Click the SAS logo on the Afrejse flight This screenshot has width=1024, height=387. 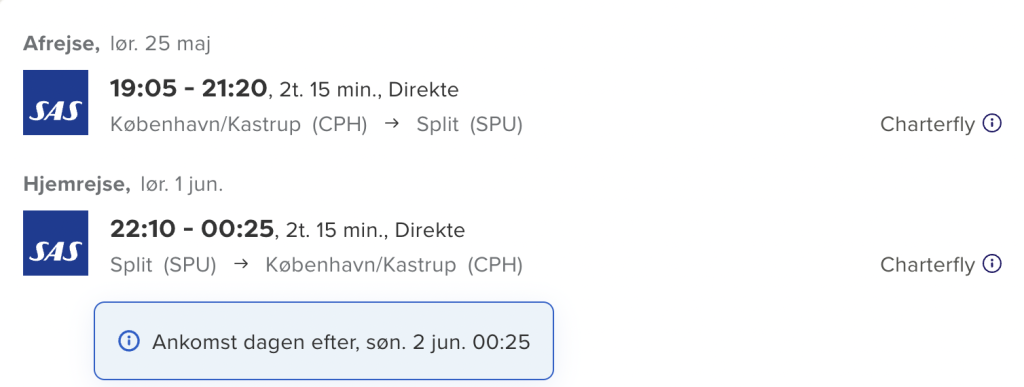pyautogui.click(x=56, y=102)
